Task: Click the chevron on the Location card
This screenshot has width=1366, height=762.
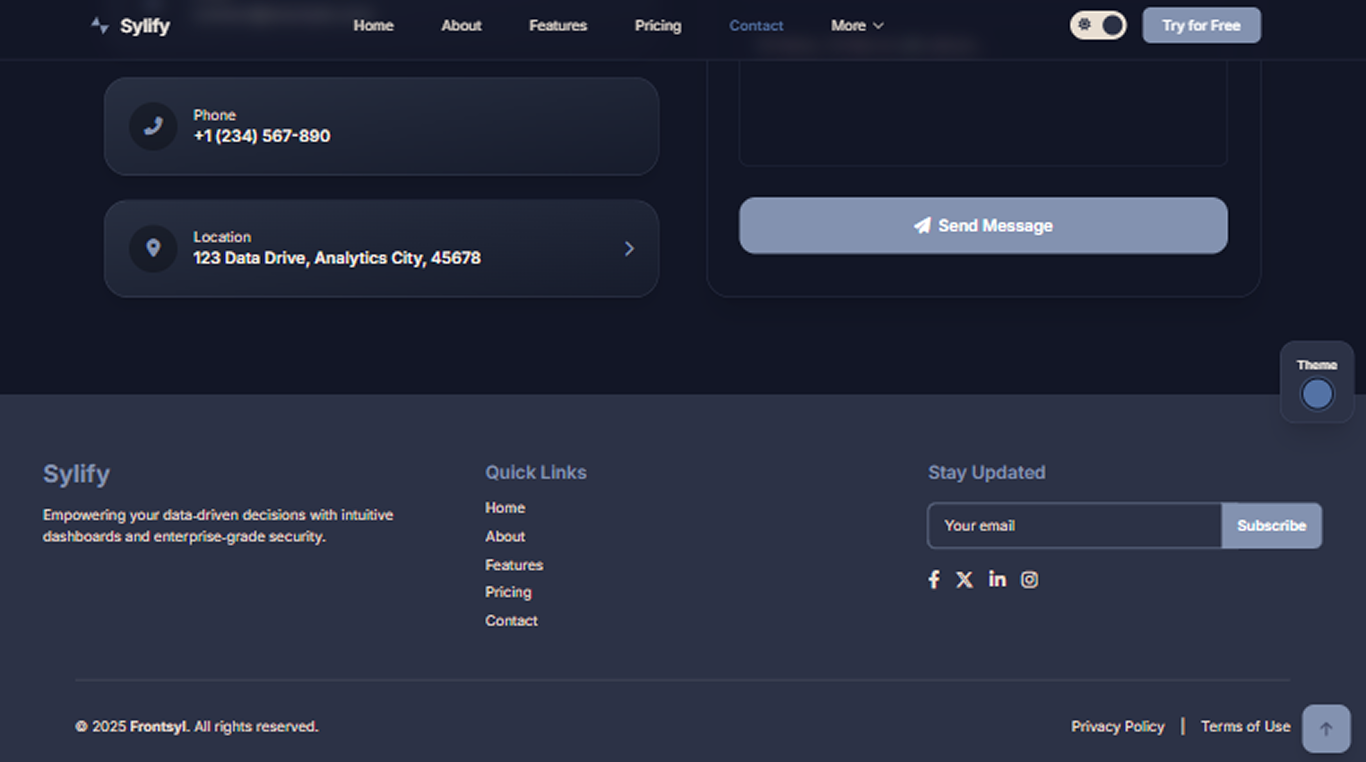Action: coord(629,249)
